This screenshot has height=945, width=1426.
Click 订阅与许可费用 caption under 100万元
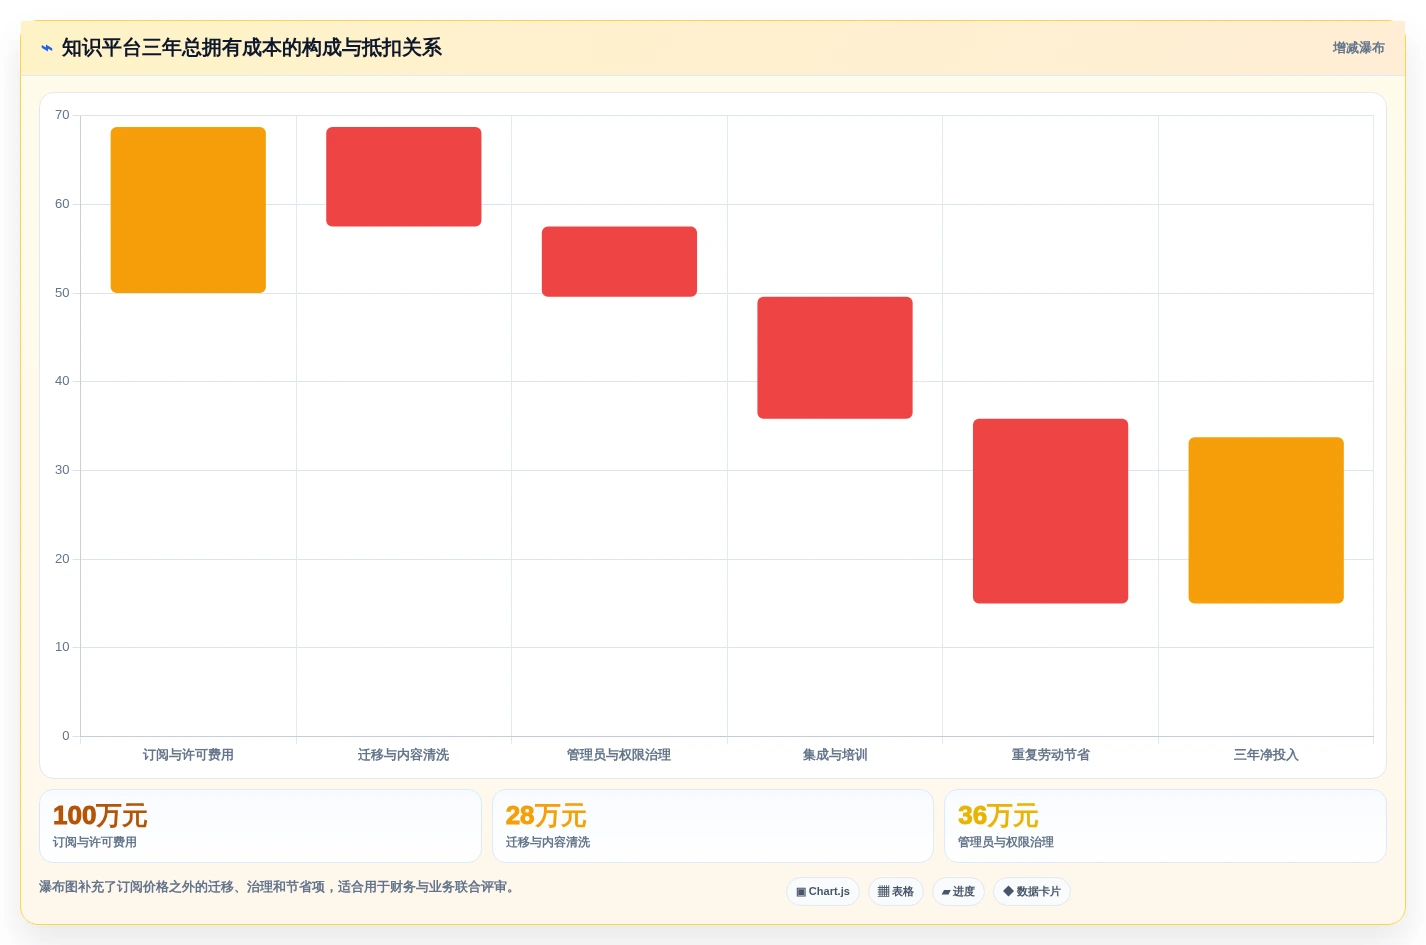pos(95,842)
